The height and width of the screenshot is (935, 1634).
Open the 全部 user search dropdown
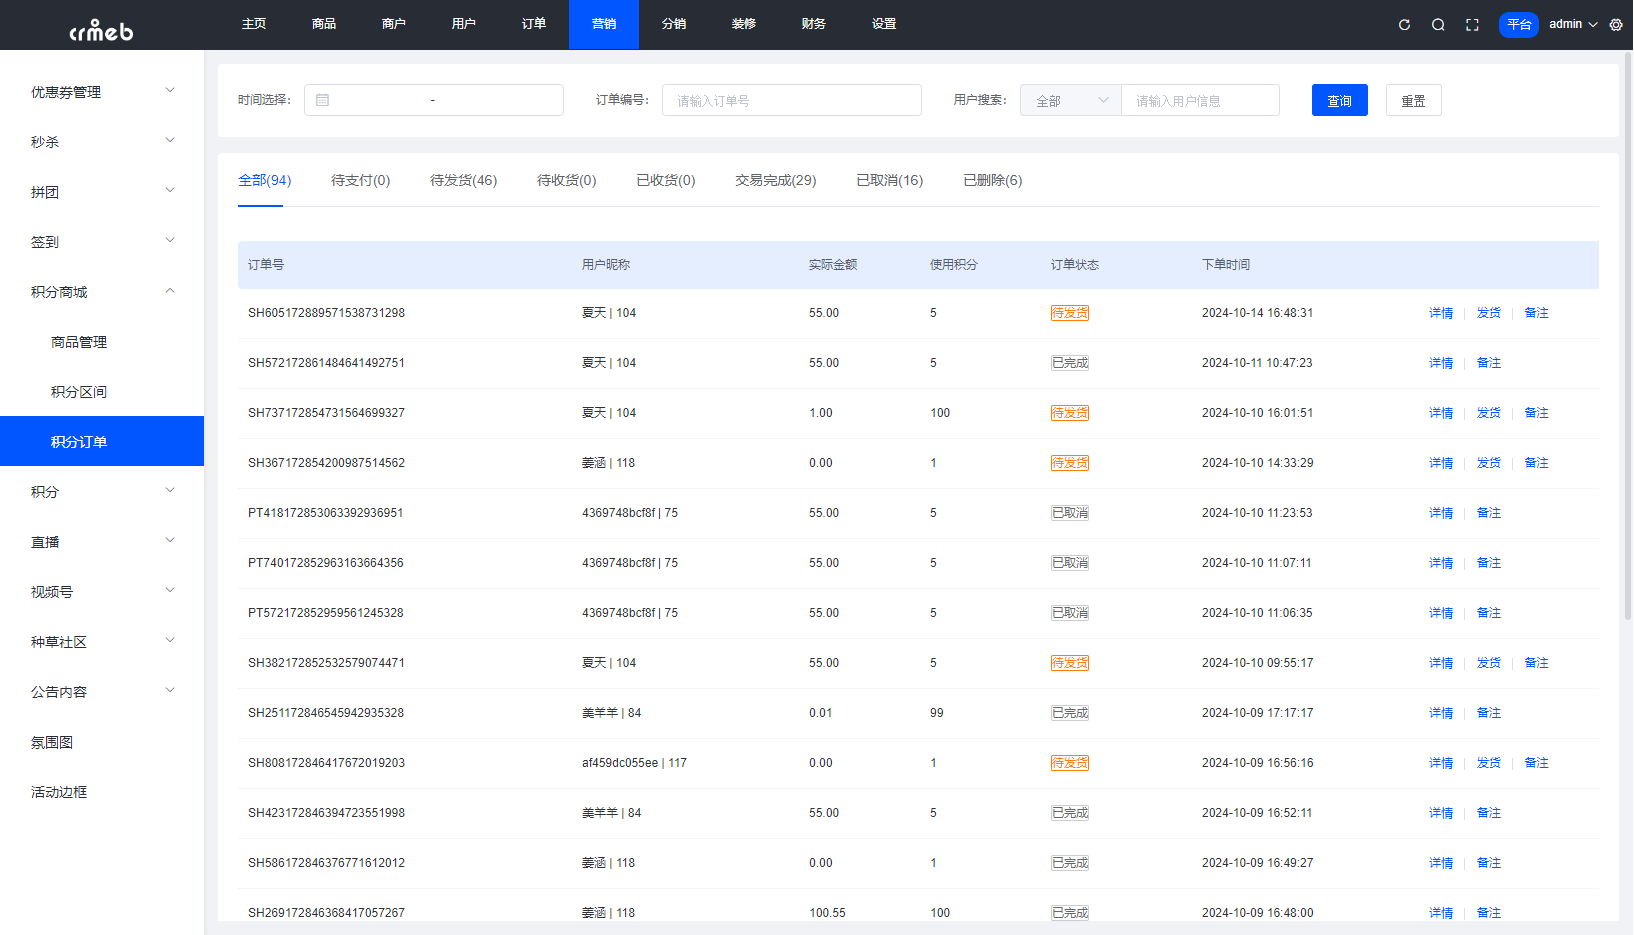pyautogui.click(x=1069, y=100)
